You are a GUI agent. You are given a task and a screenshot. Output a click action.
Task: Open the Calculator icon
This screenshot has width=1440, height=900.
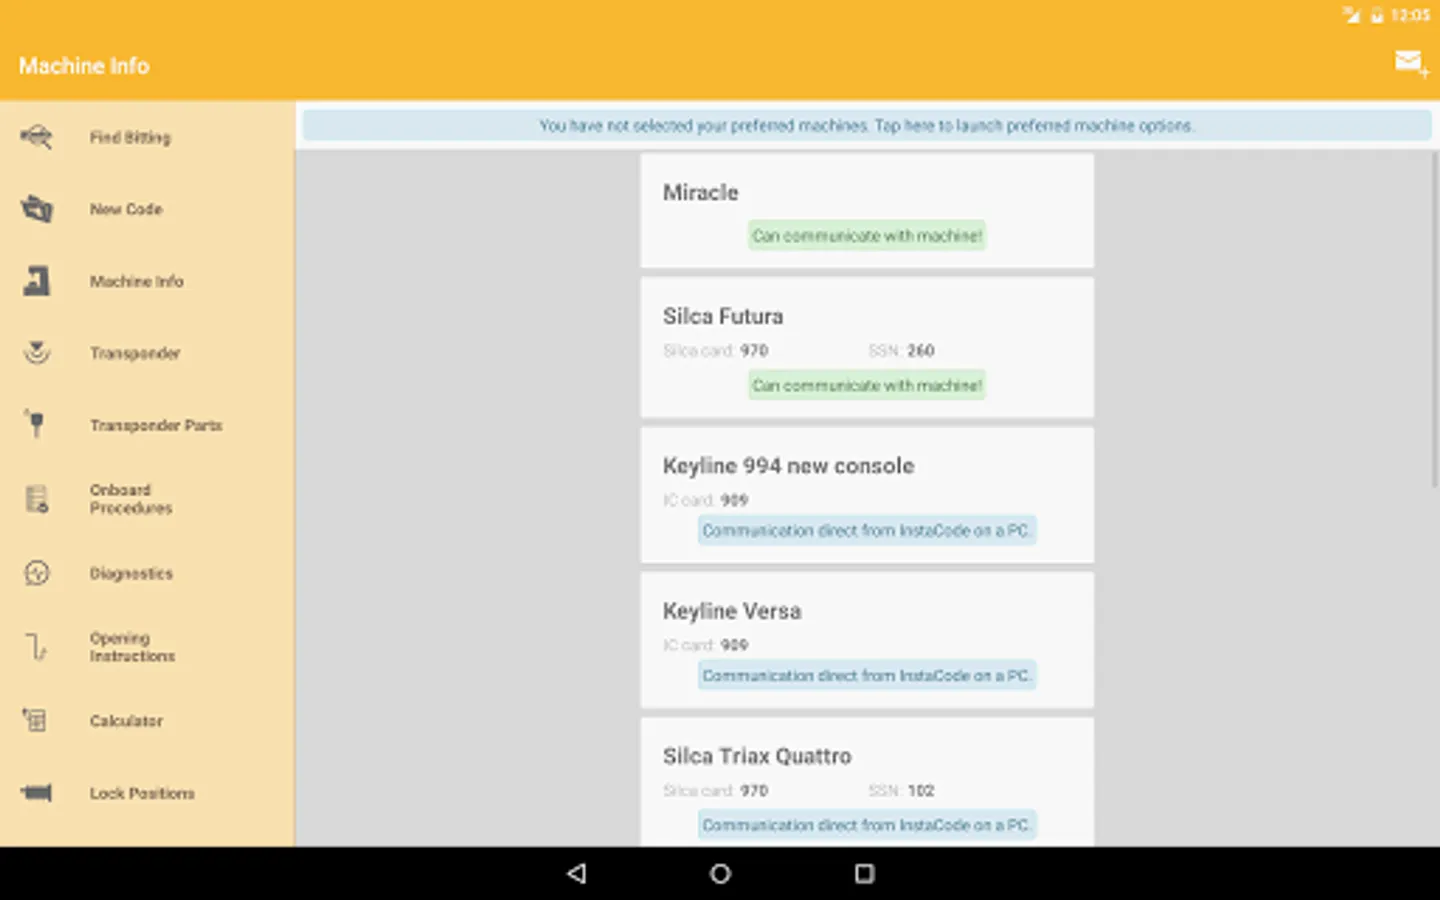tap(36, 720)
